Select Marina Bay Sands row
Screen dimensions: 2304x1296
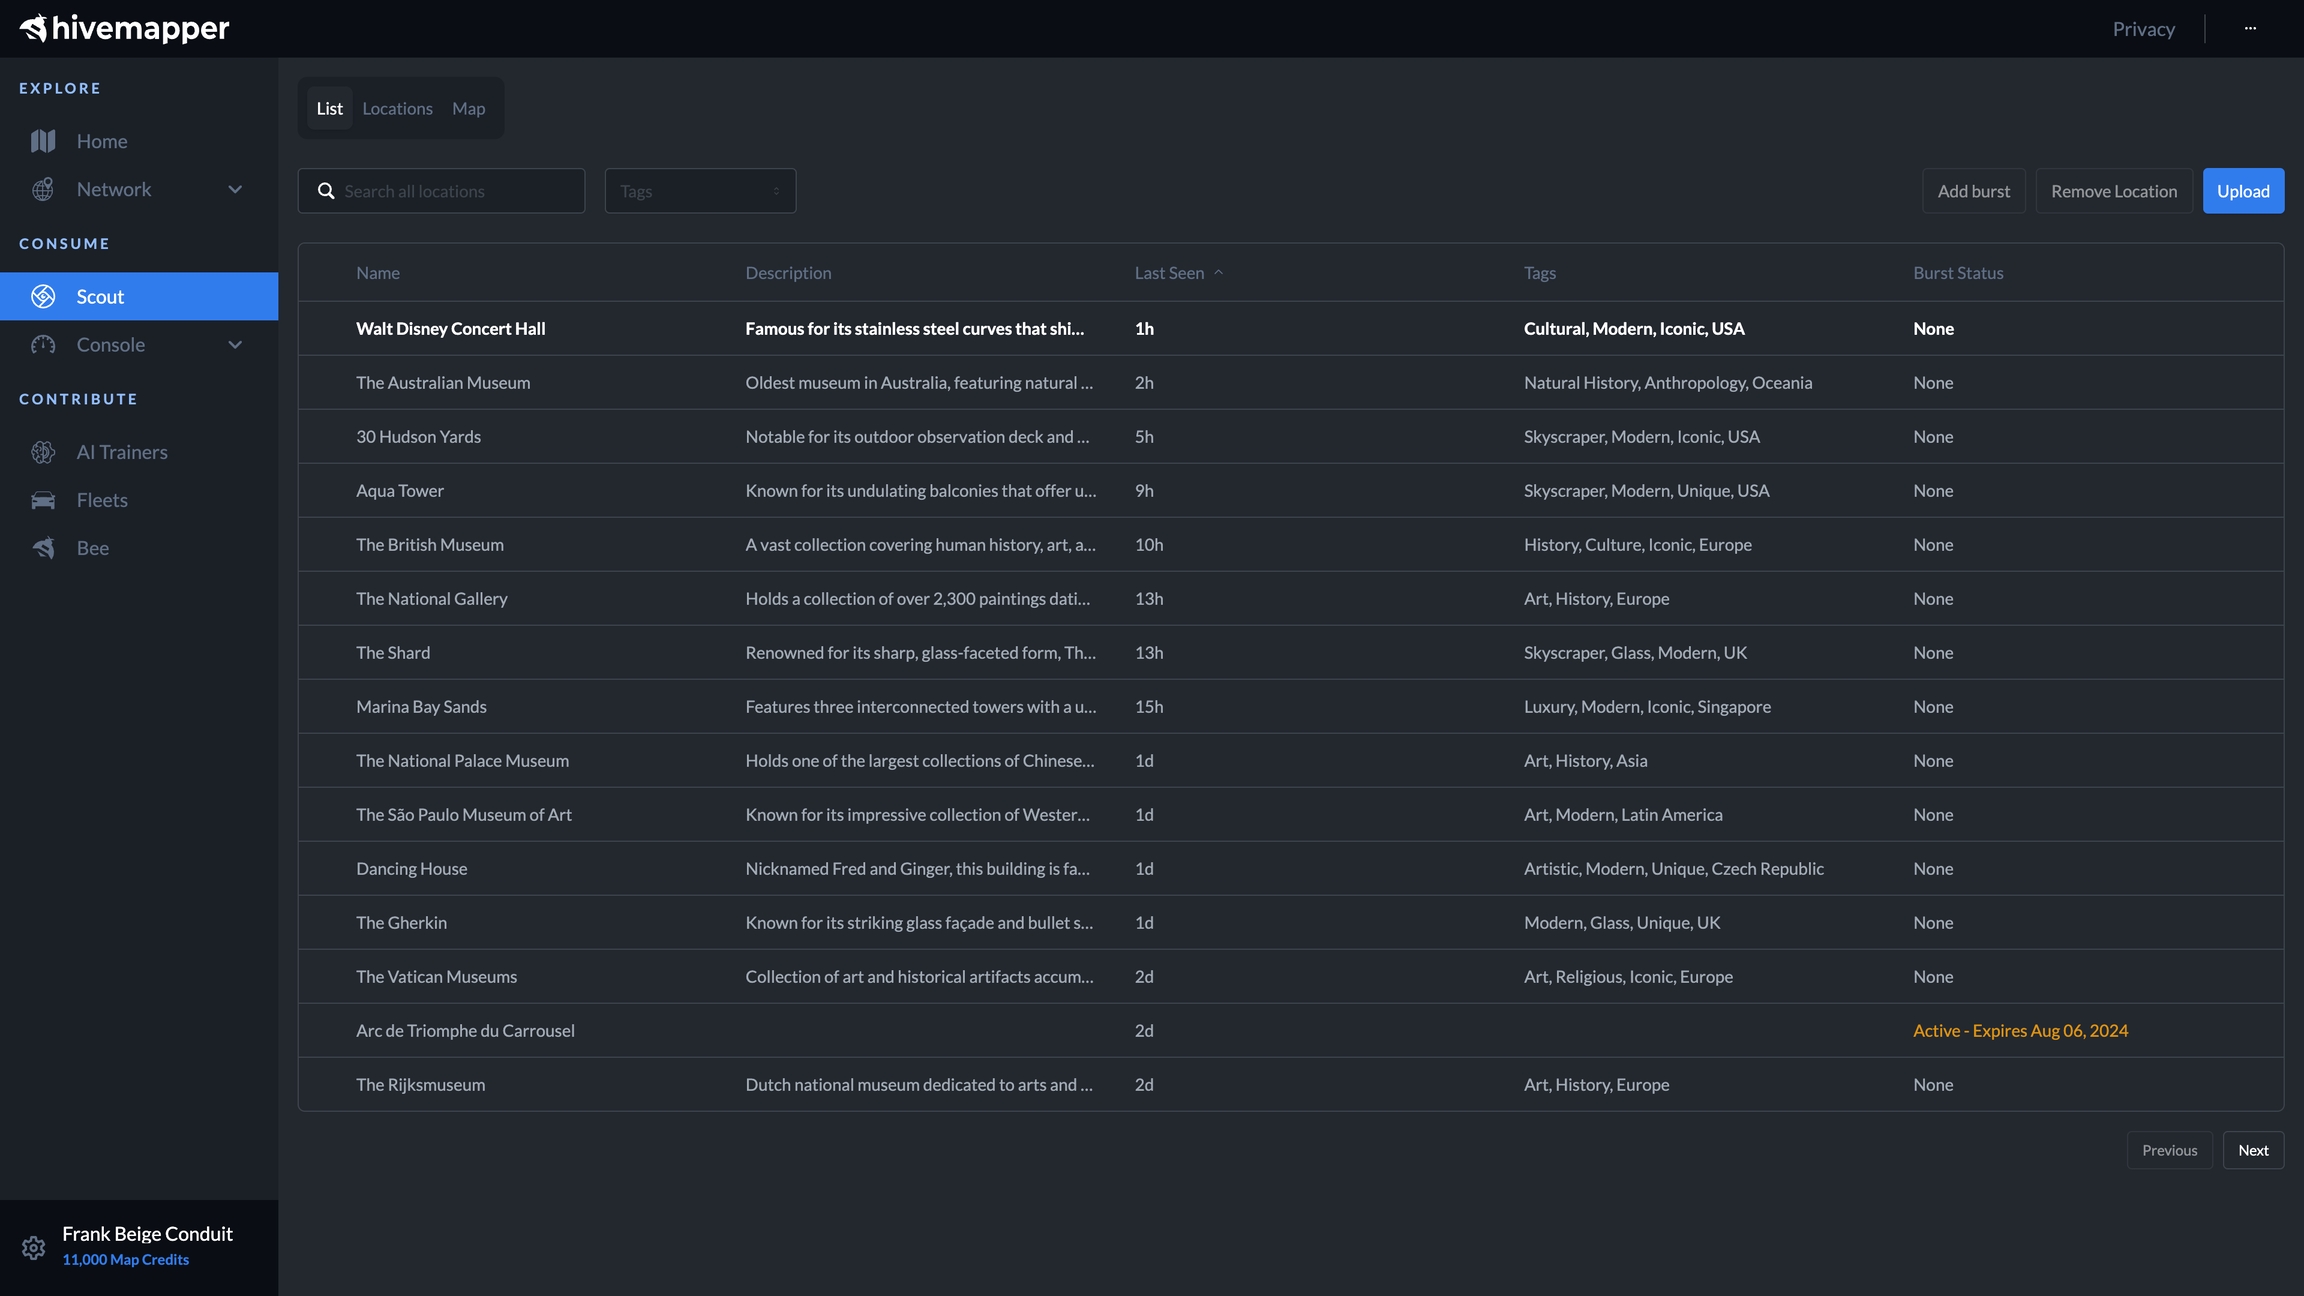(1290, 706)
